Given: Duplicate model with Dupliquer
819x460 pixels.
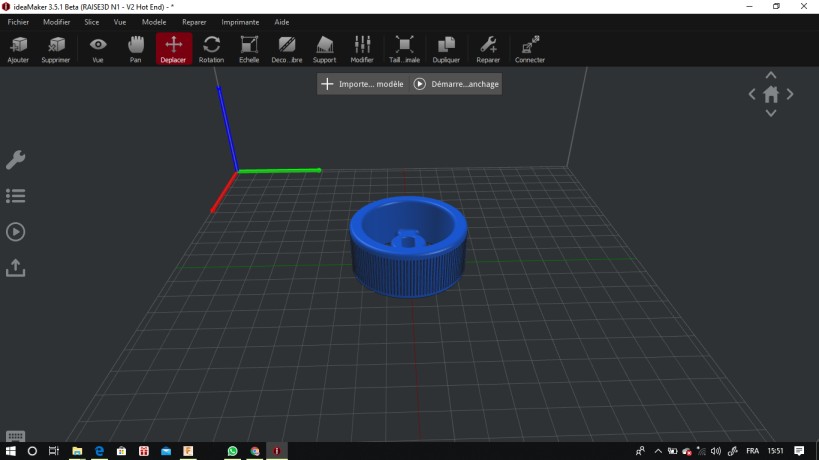Looking at the screenshot, I should pyautogui.click(x=446, y=49).
